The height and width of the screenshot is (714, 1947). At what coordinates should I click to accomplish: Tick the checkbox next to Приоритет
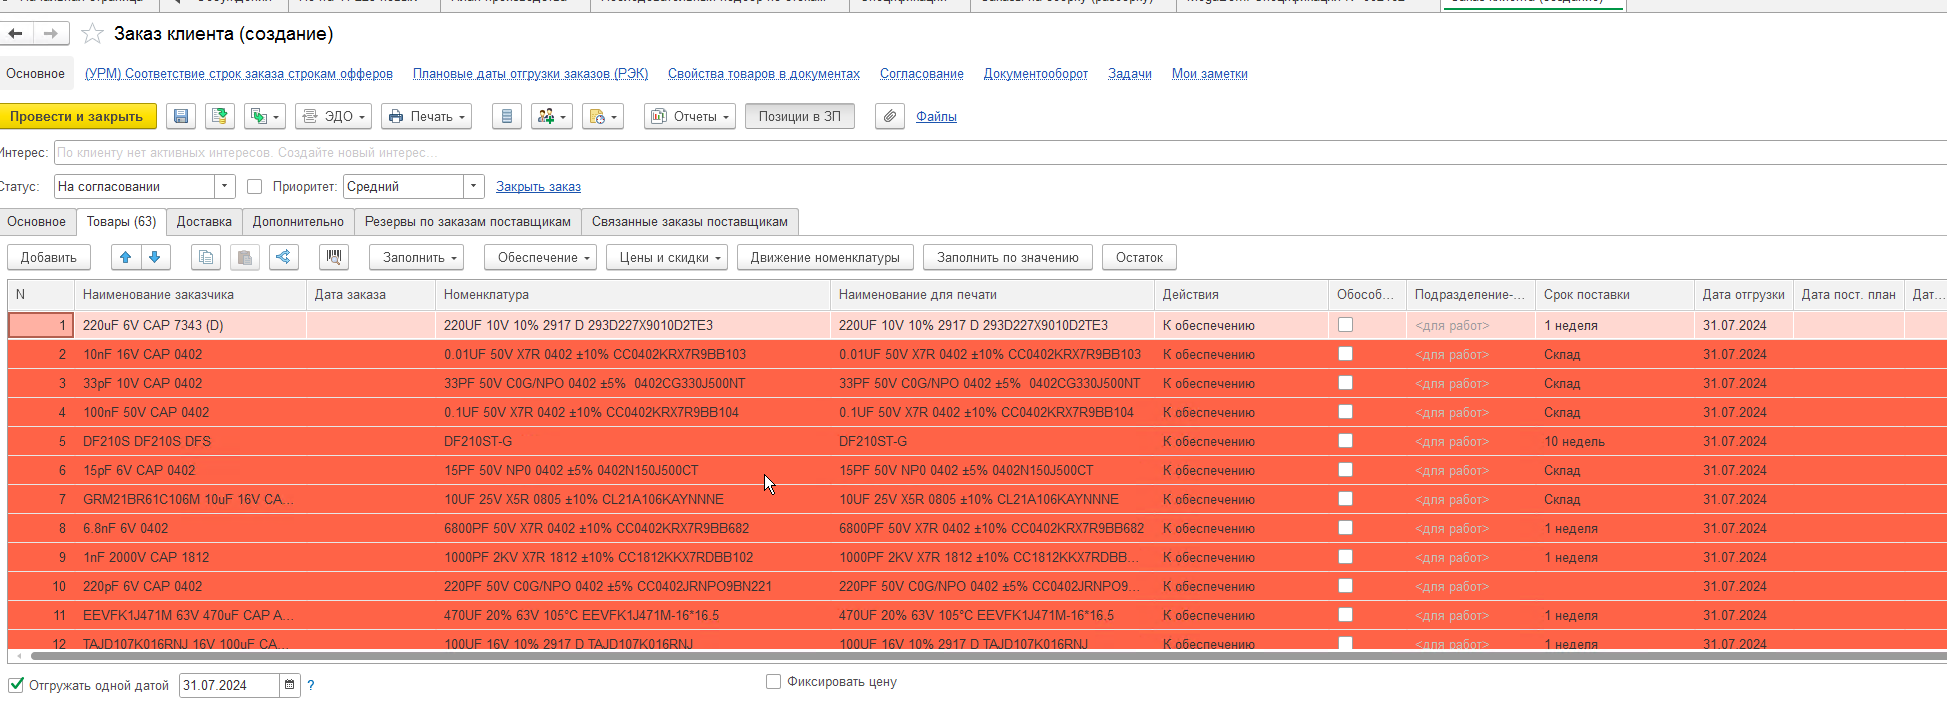click(x=254, y=187)
